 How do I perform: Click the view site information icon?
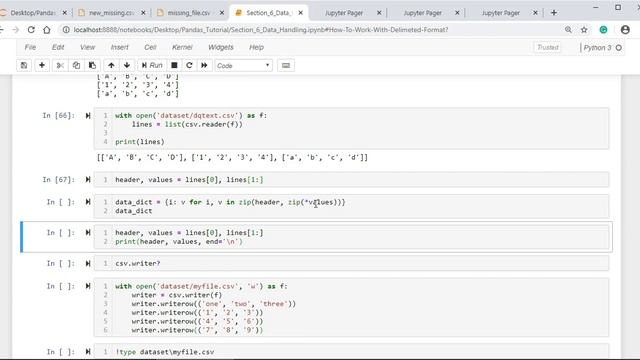(66, 30)
